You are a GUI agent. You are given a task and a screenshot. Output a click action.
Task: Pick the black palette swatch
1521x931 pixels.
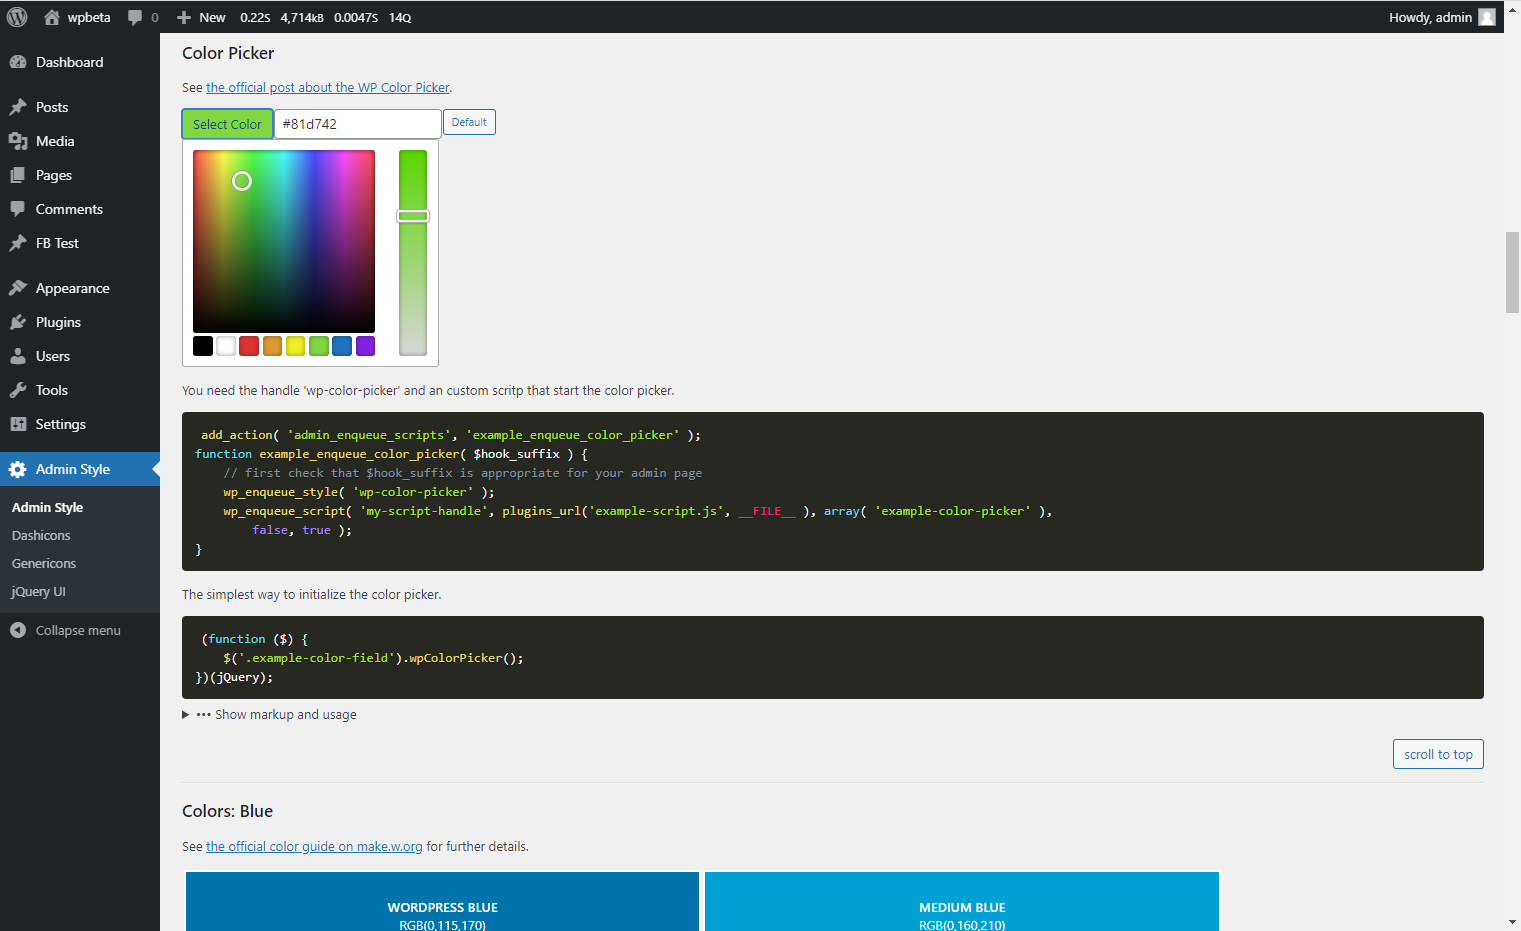[x=203, y=346]
